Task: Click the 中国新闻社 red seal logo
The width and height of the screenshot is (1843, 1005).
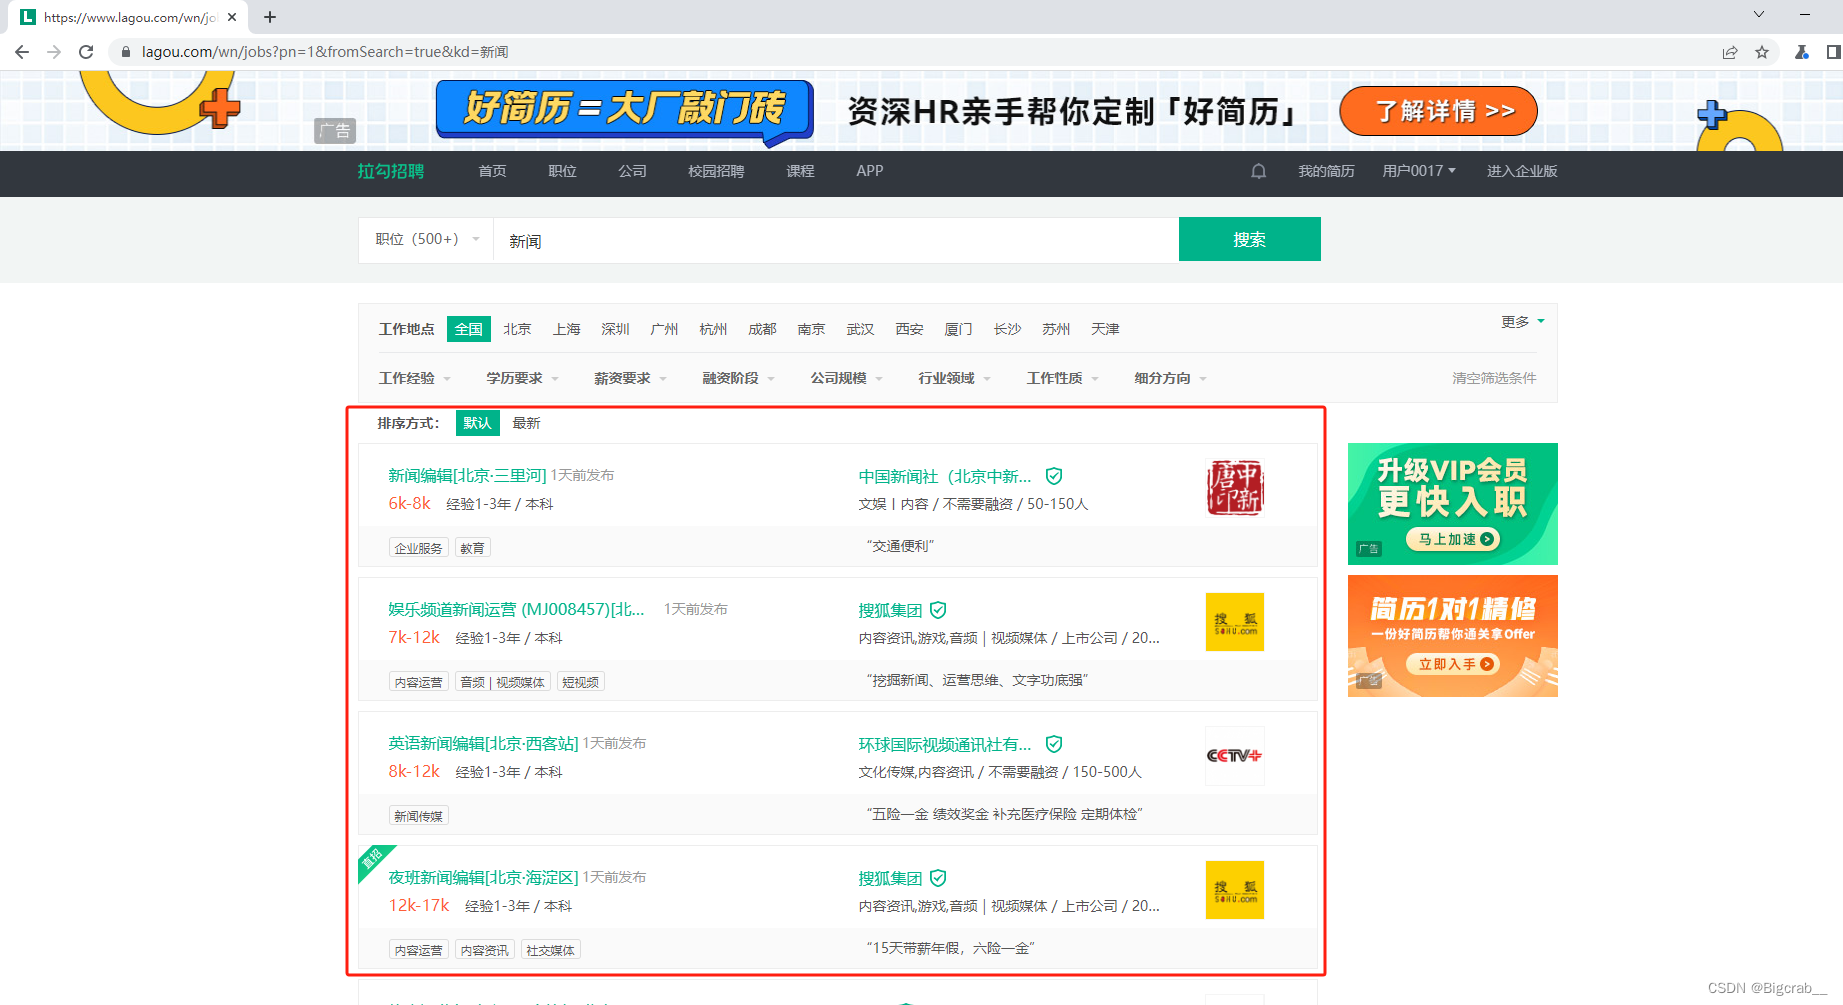Action: point(1234,487)
